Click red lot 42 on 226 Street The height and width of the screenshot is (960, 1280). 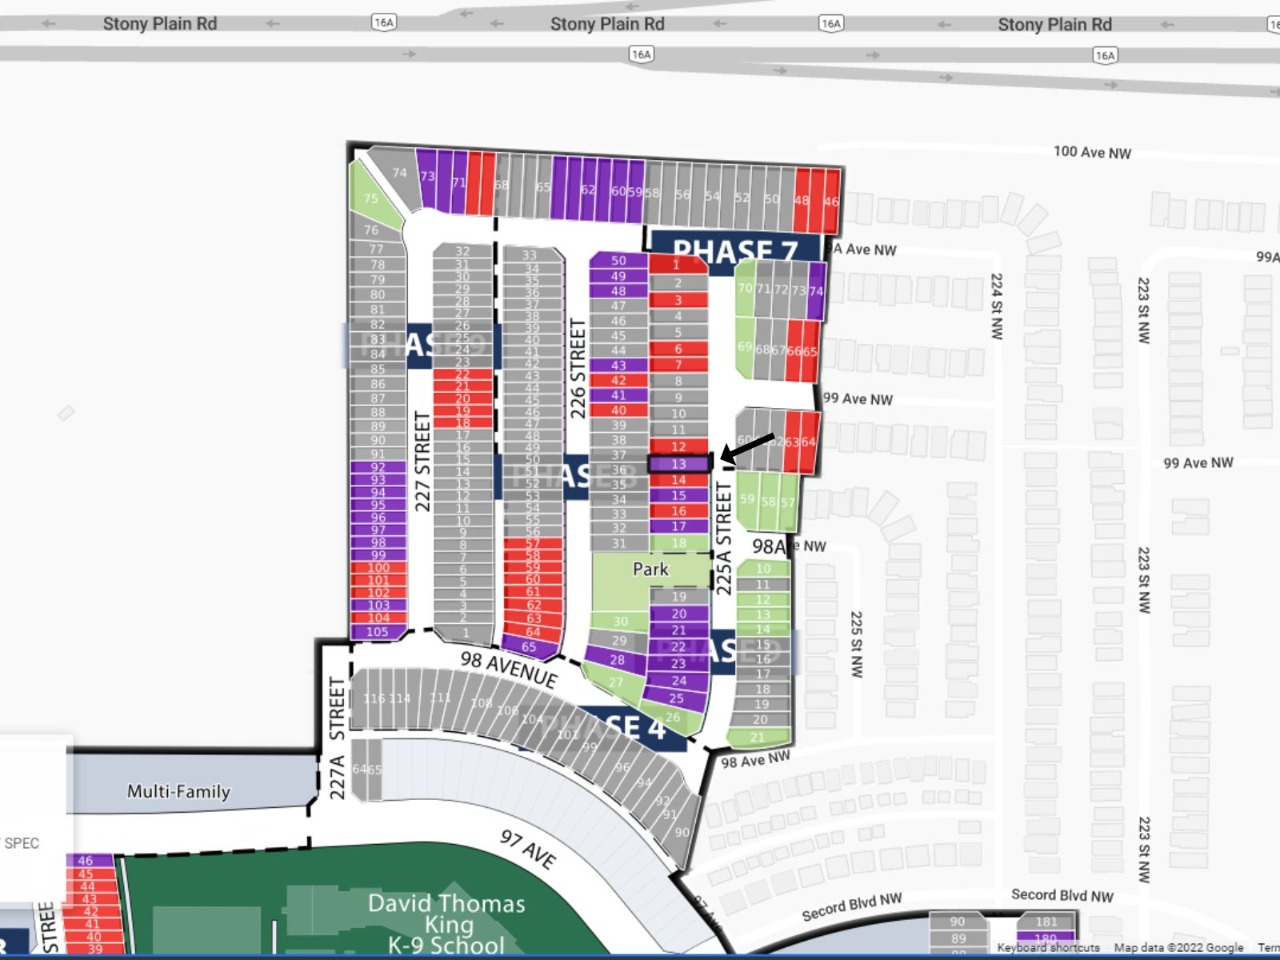(x=619, y=380)
